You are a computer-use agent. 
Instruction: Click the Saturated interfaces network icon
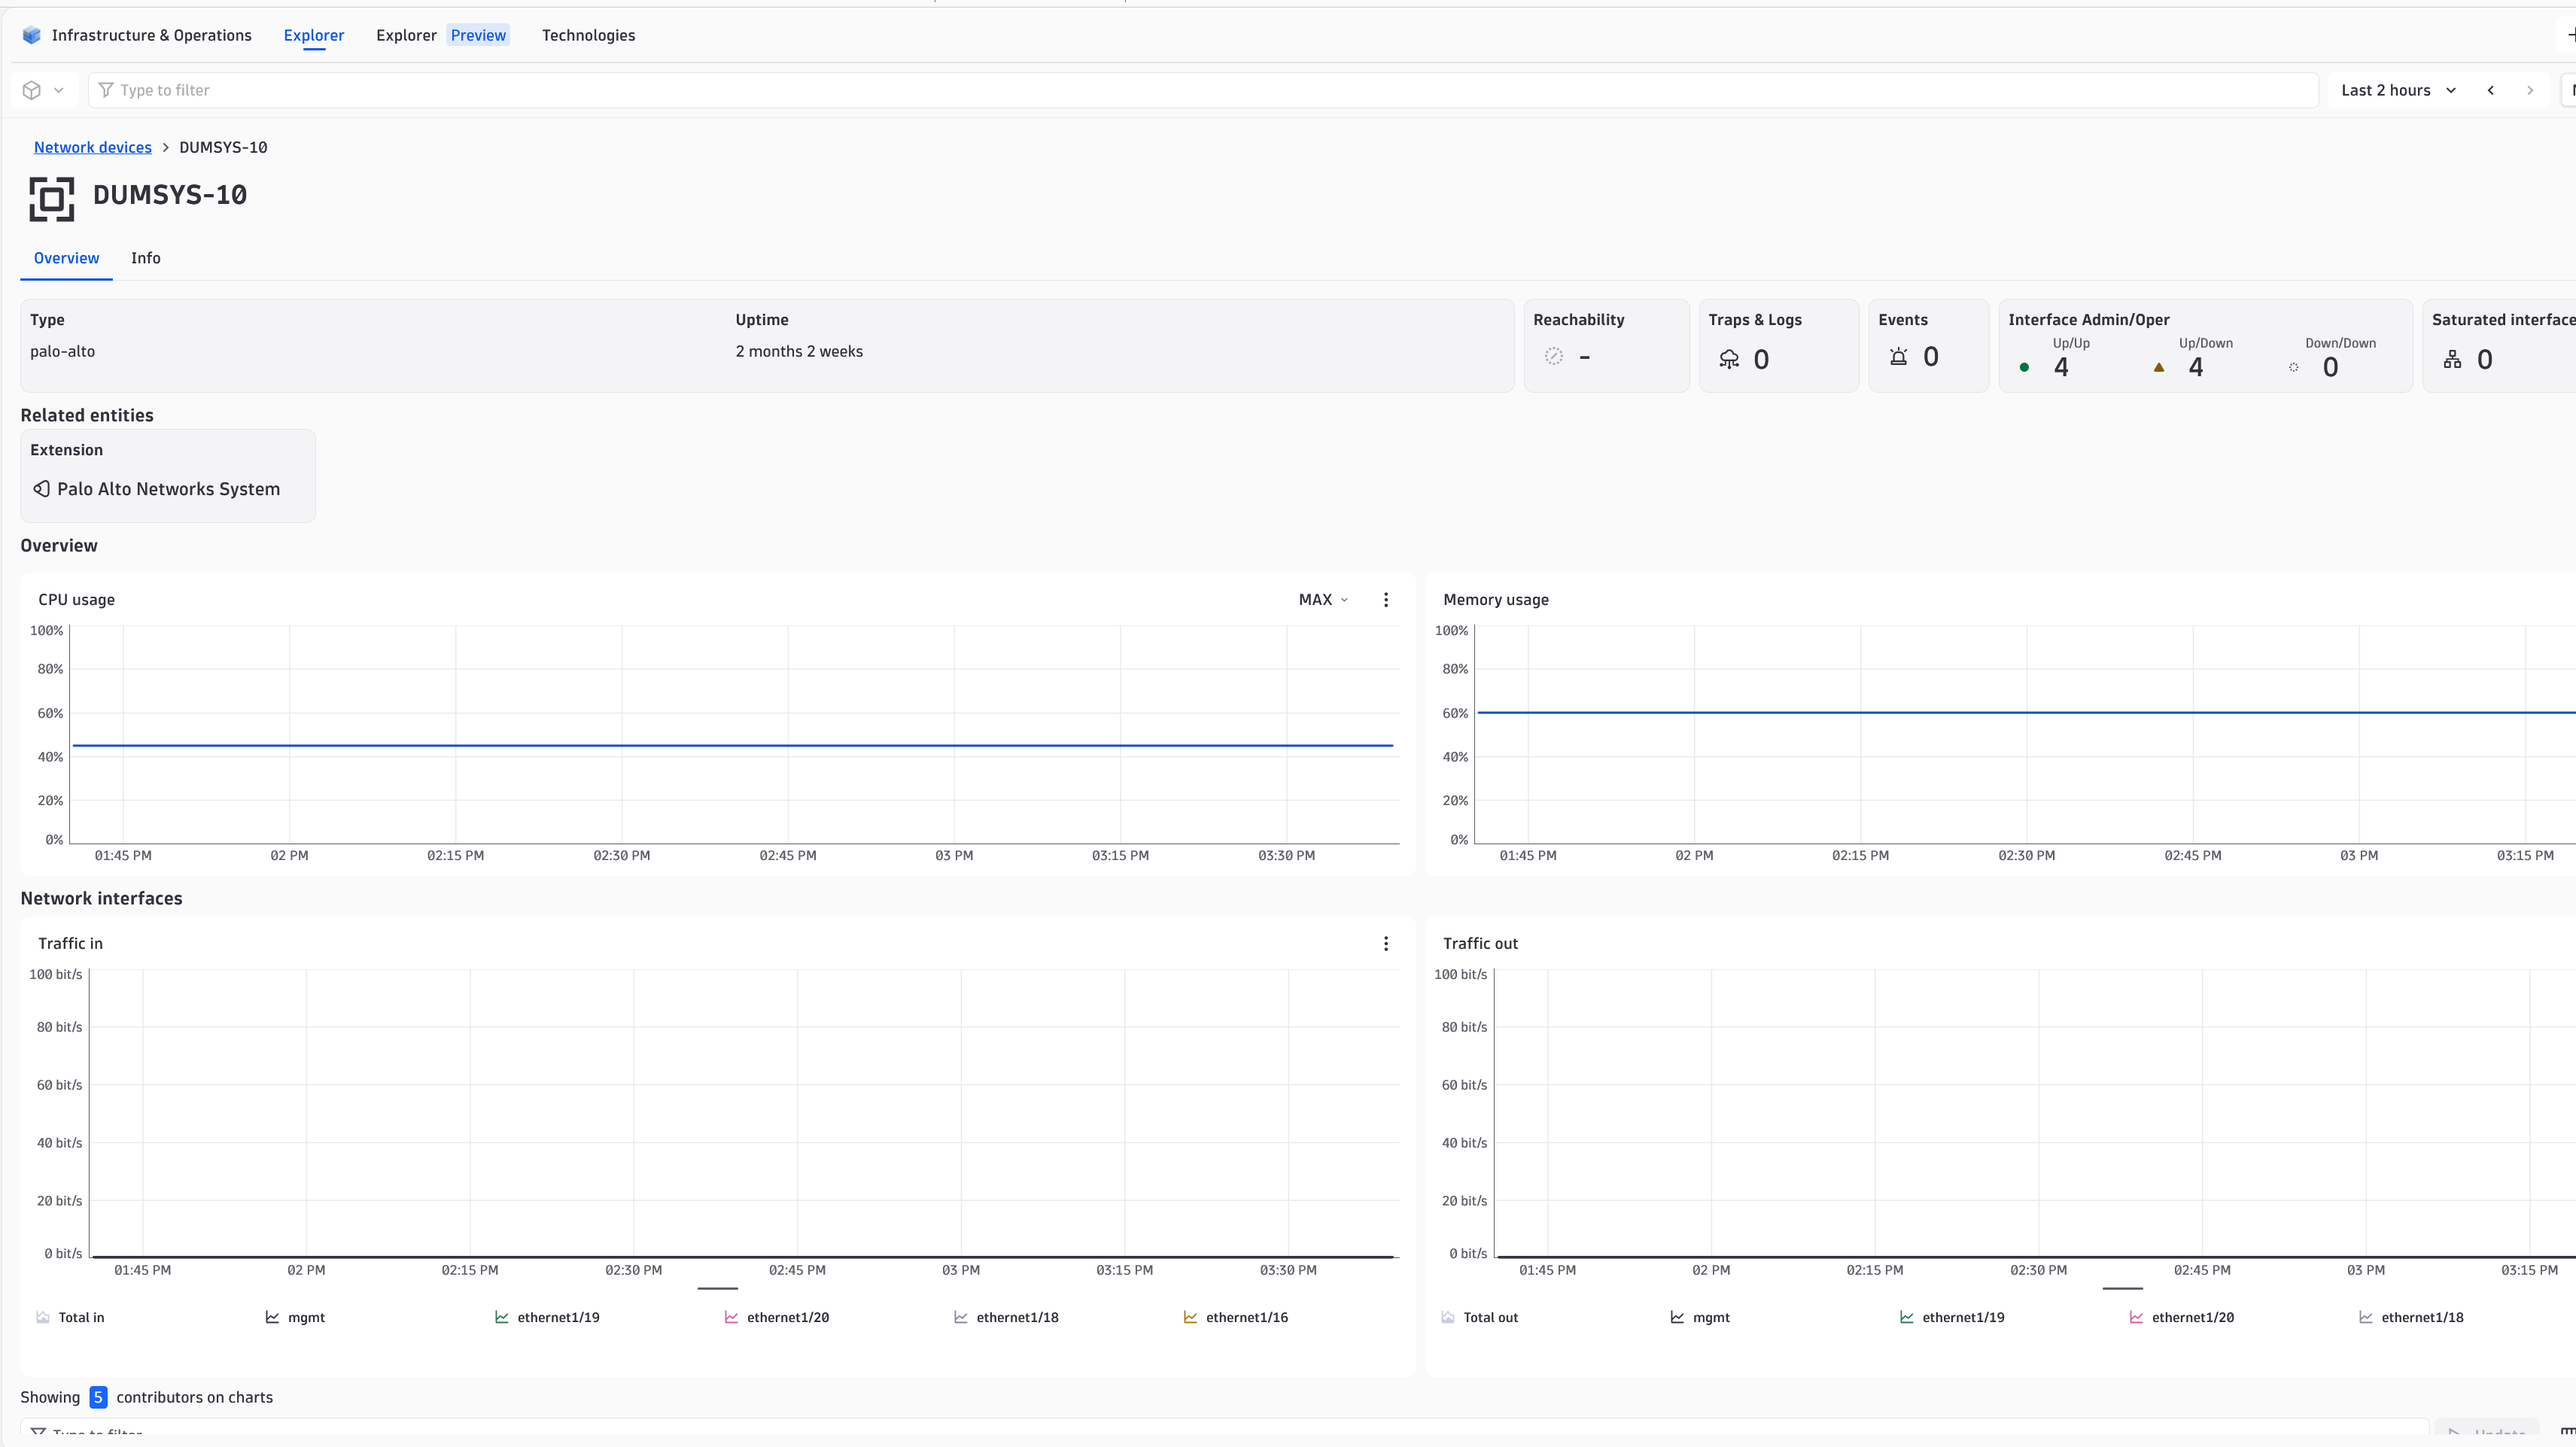2453,359
